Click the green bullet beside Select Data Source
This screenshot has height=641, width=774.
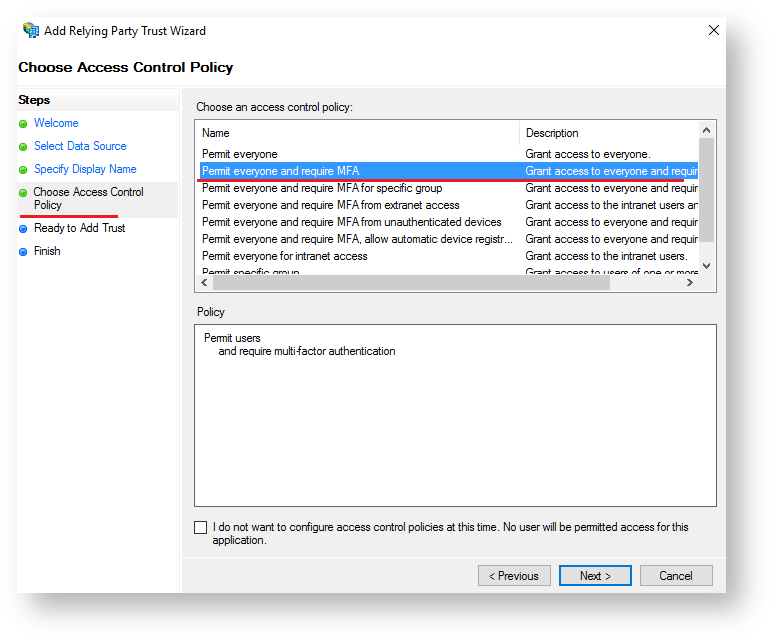point(23,147)
